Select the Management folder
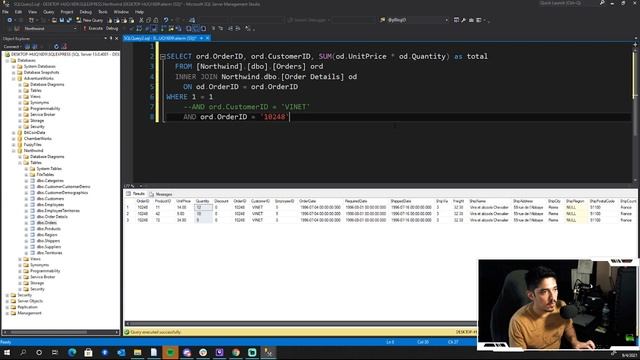Screen dimensions: 640x360 tap(29, 313)
